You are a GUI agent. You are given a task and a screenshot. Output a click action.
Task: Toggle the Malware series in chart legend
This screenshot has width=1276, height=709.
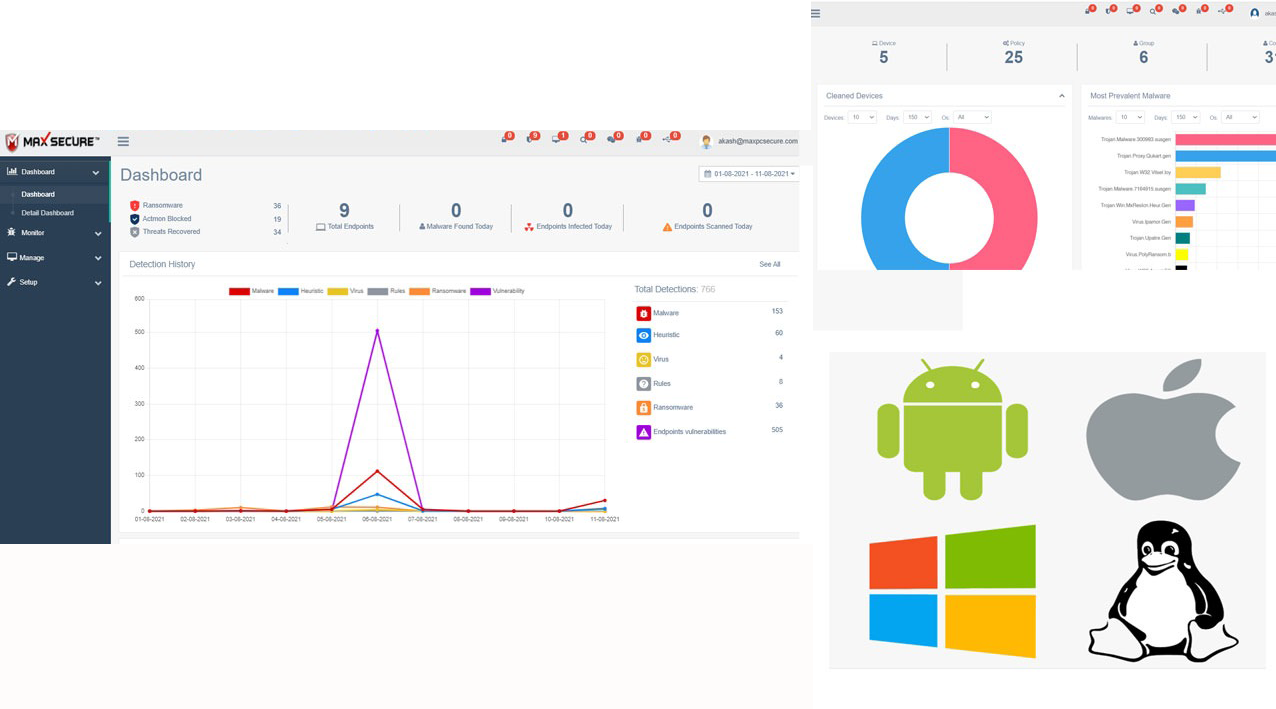tap(251, 291)
